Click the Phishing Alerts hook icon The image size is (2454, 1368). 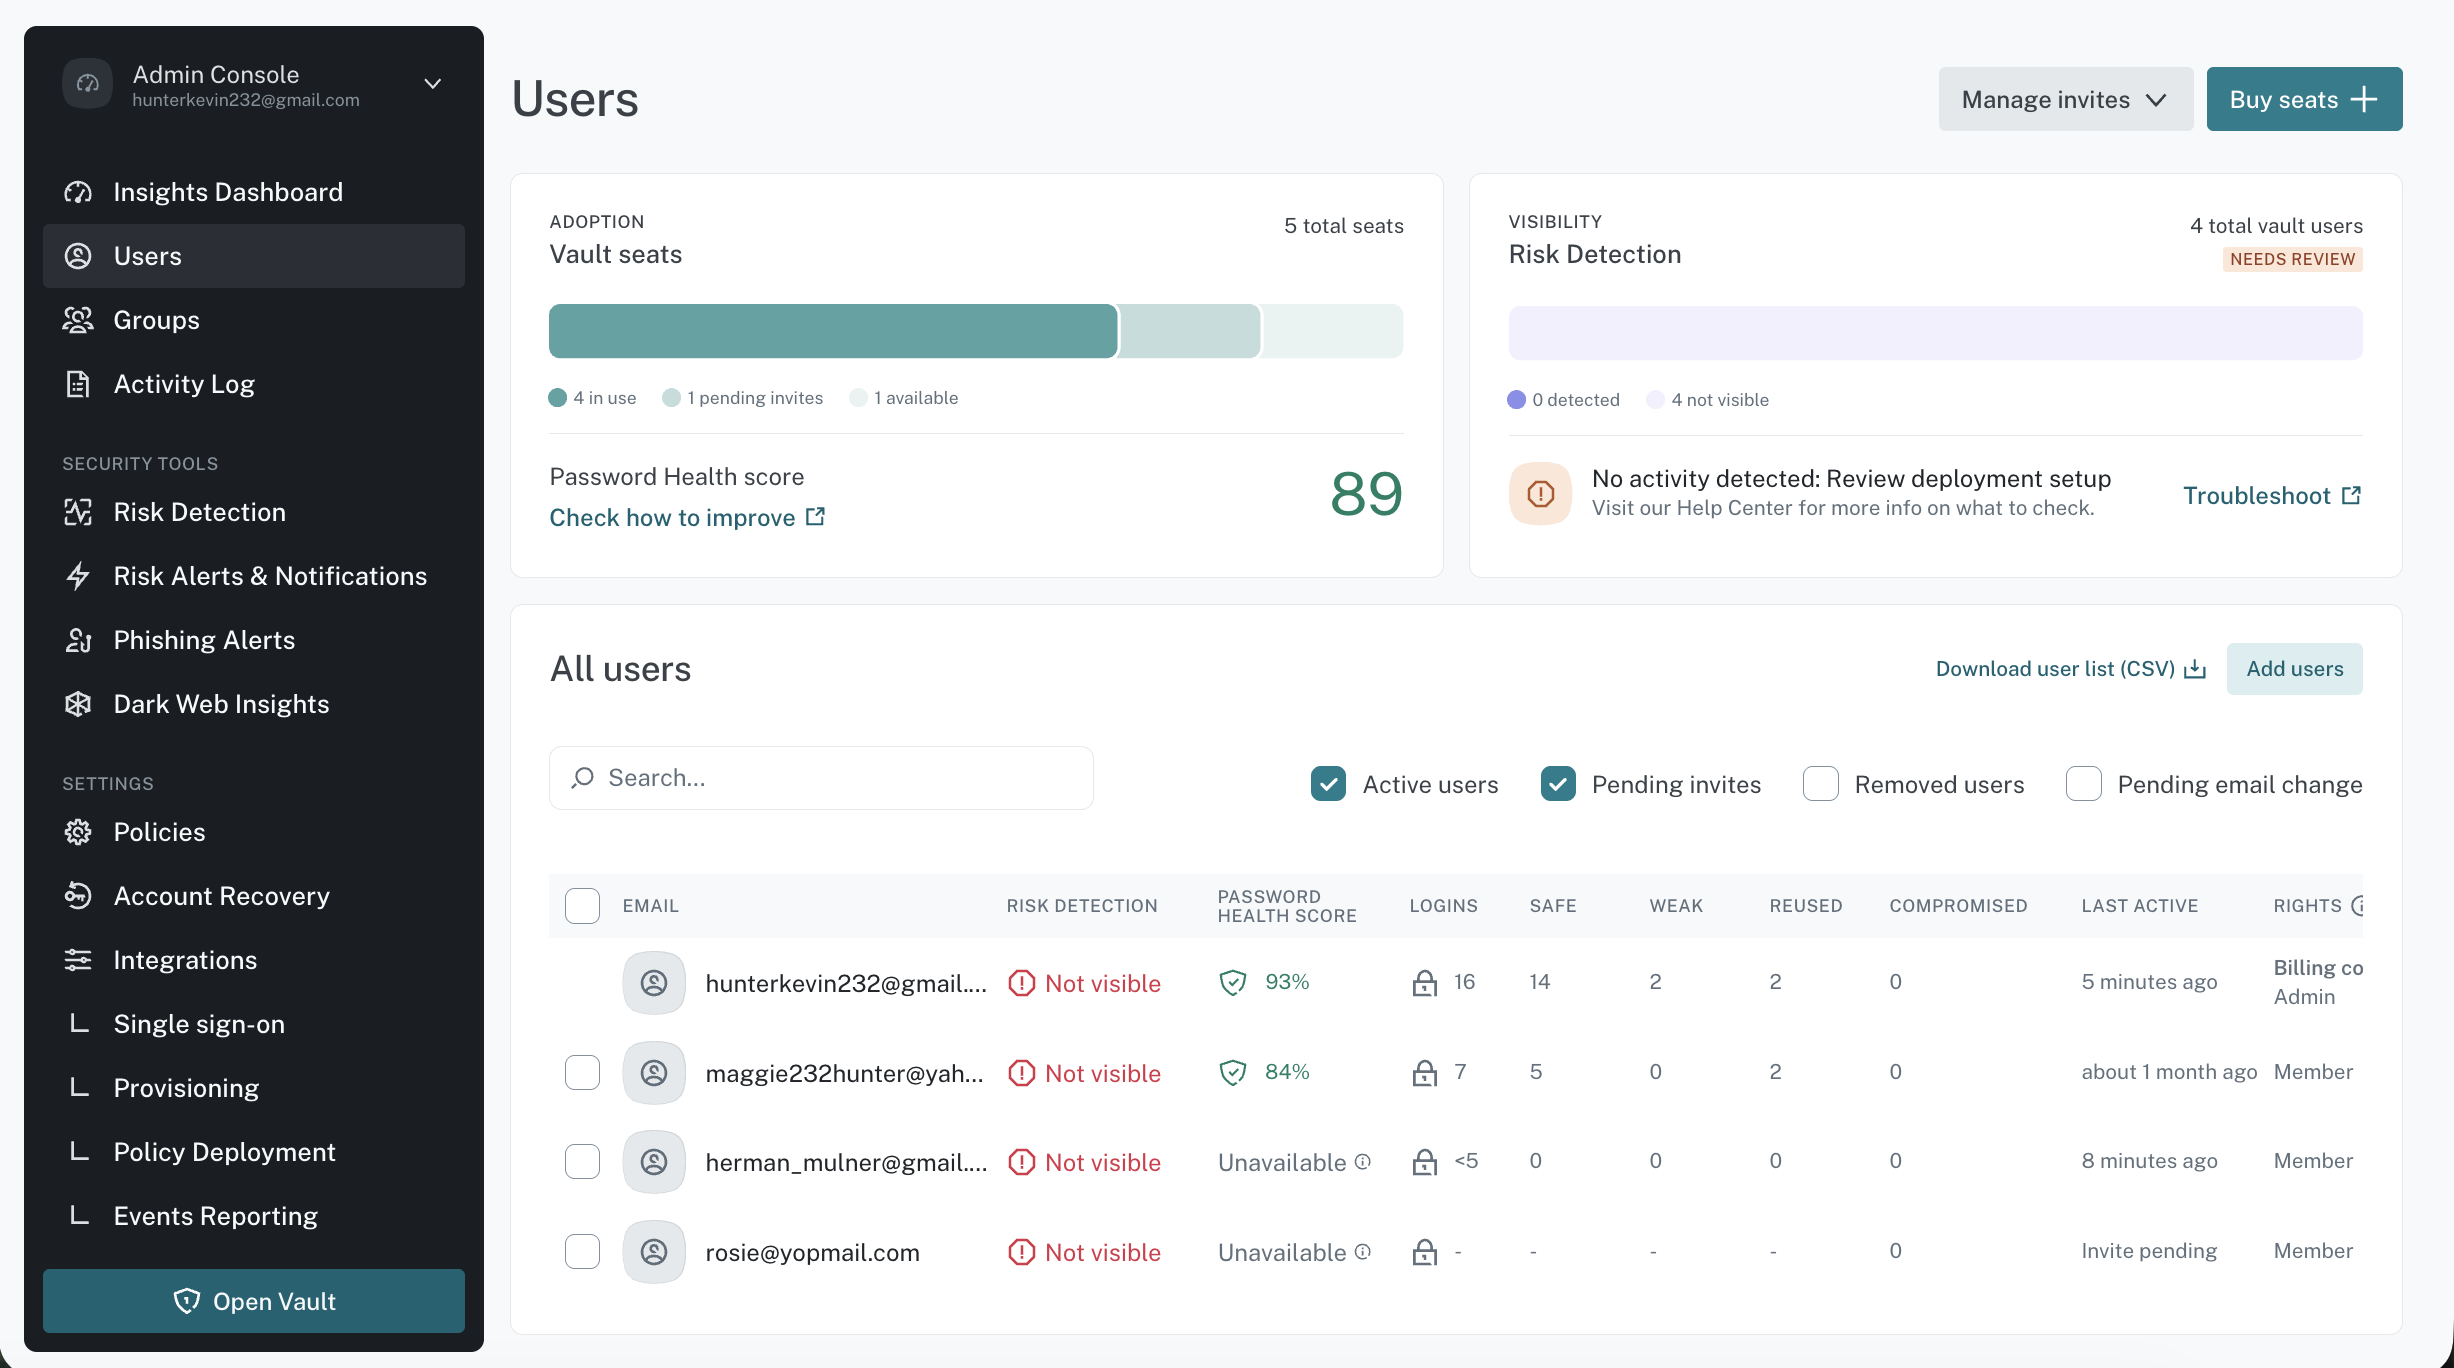pyautogui.click(x=78, y=640)
